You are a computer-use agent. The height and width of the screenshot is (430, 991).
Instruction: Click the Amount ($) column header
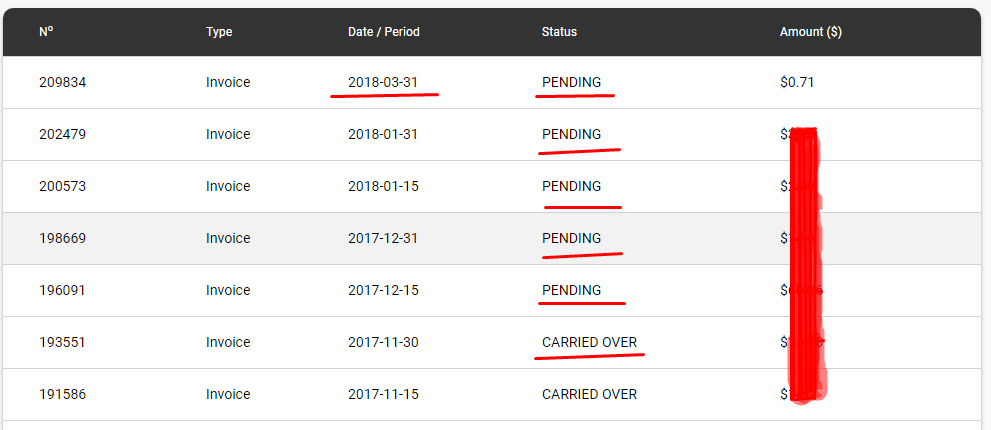(810, 32)
